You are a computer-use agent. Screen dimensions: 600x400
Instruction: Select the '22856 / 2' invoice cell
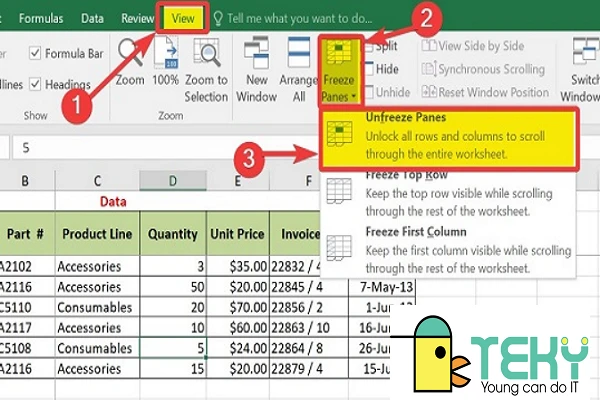click(x=309, y=307)
